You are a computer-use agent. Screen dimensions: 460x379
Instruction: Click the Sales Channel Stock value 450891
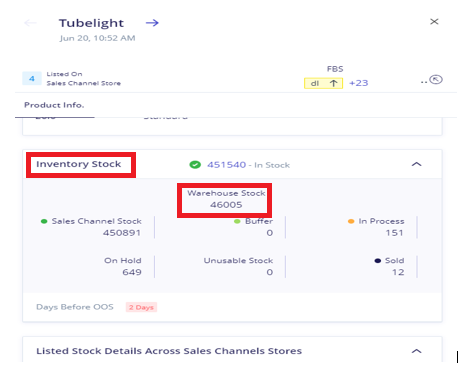click(x=122, y=233)
